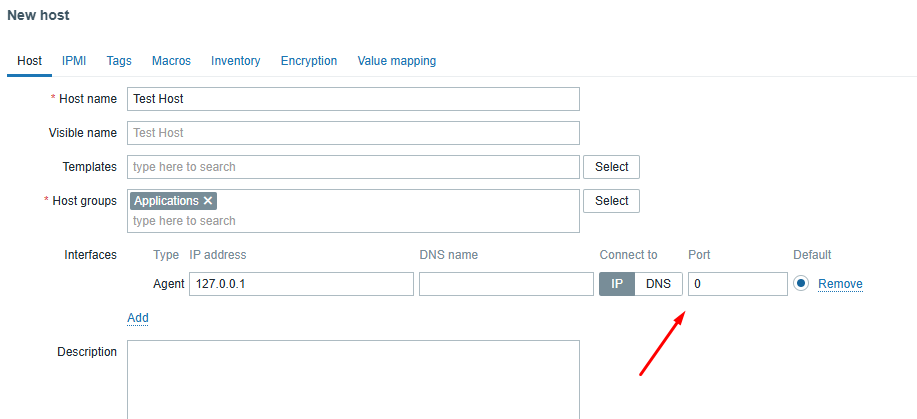This screenshot has height=419, width=917.
Task: Switch to the Encryption tab
Action: click(309, 61)
